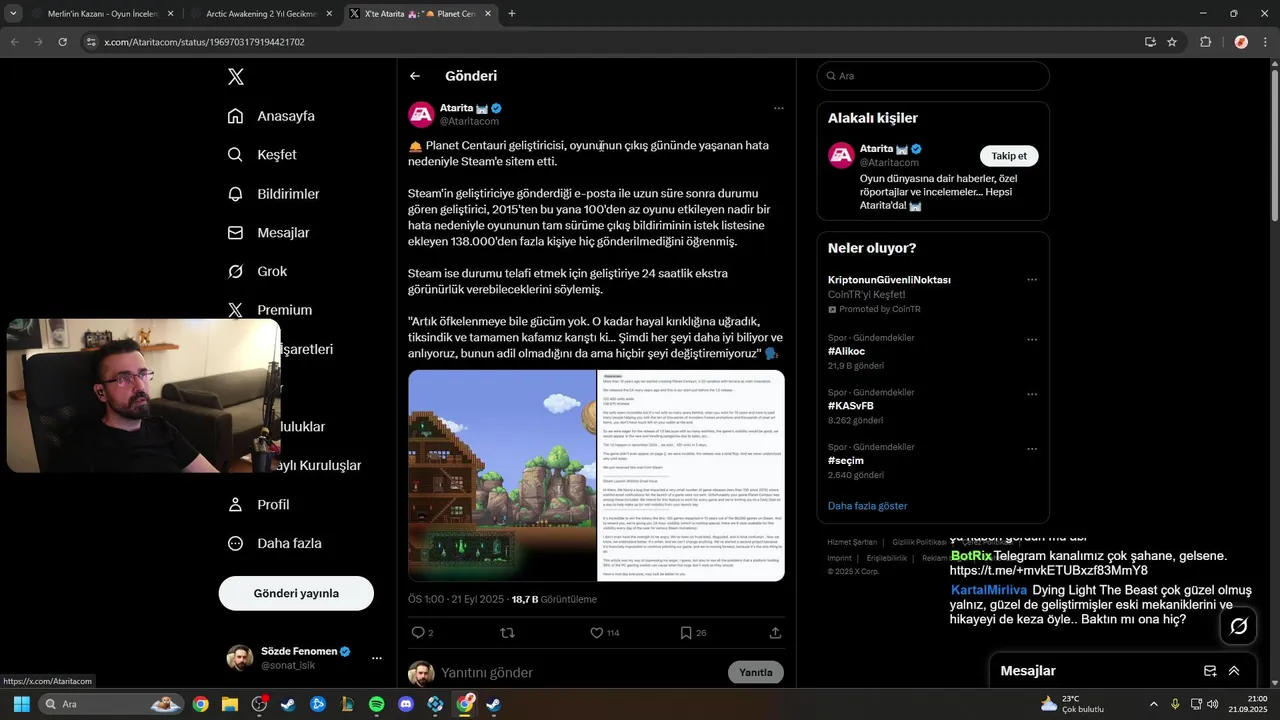Open account menu beside Sözde Fenomen
Viewport: 1280px width, 720px height.
pyautogui.click(x=377, y=658)
